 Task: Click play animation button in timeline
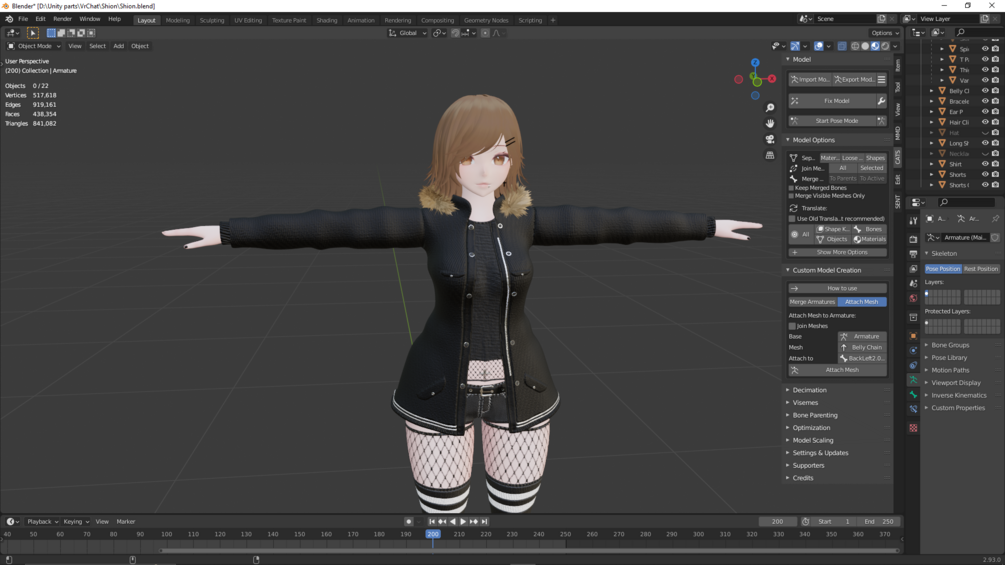coord(463,521)
